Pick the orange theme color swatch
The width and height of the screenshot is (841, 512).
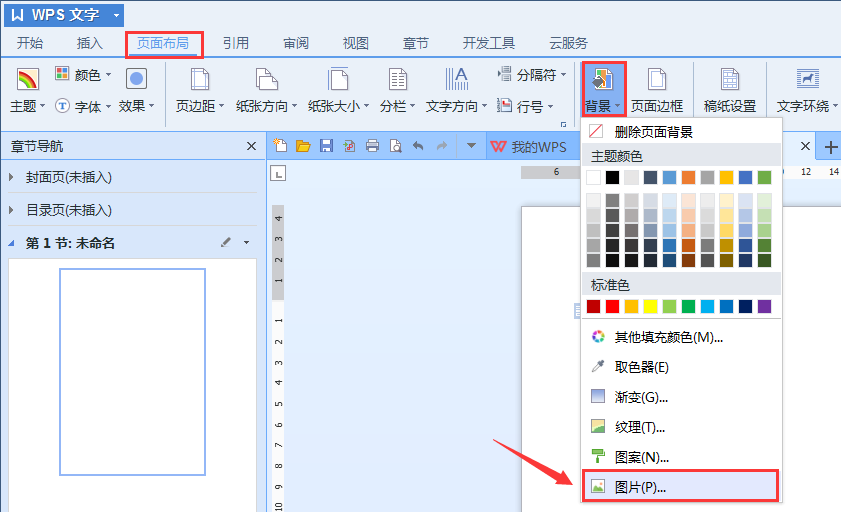tap(688, 177)
